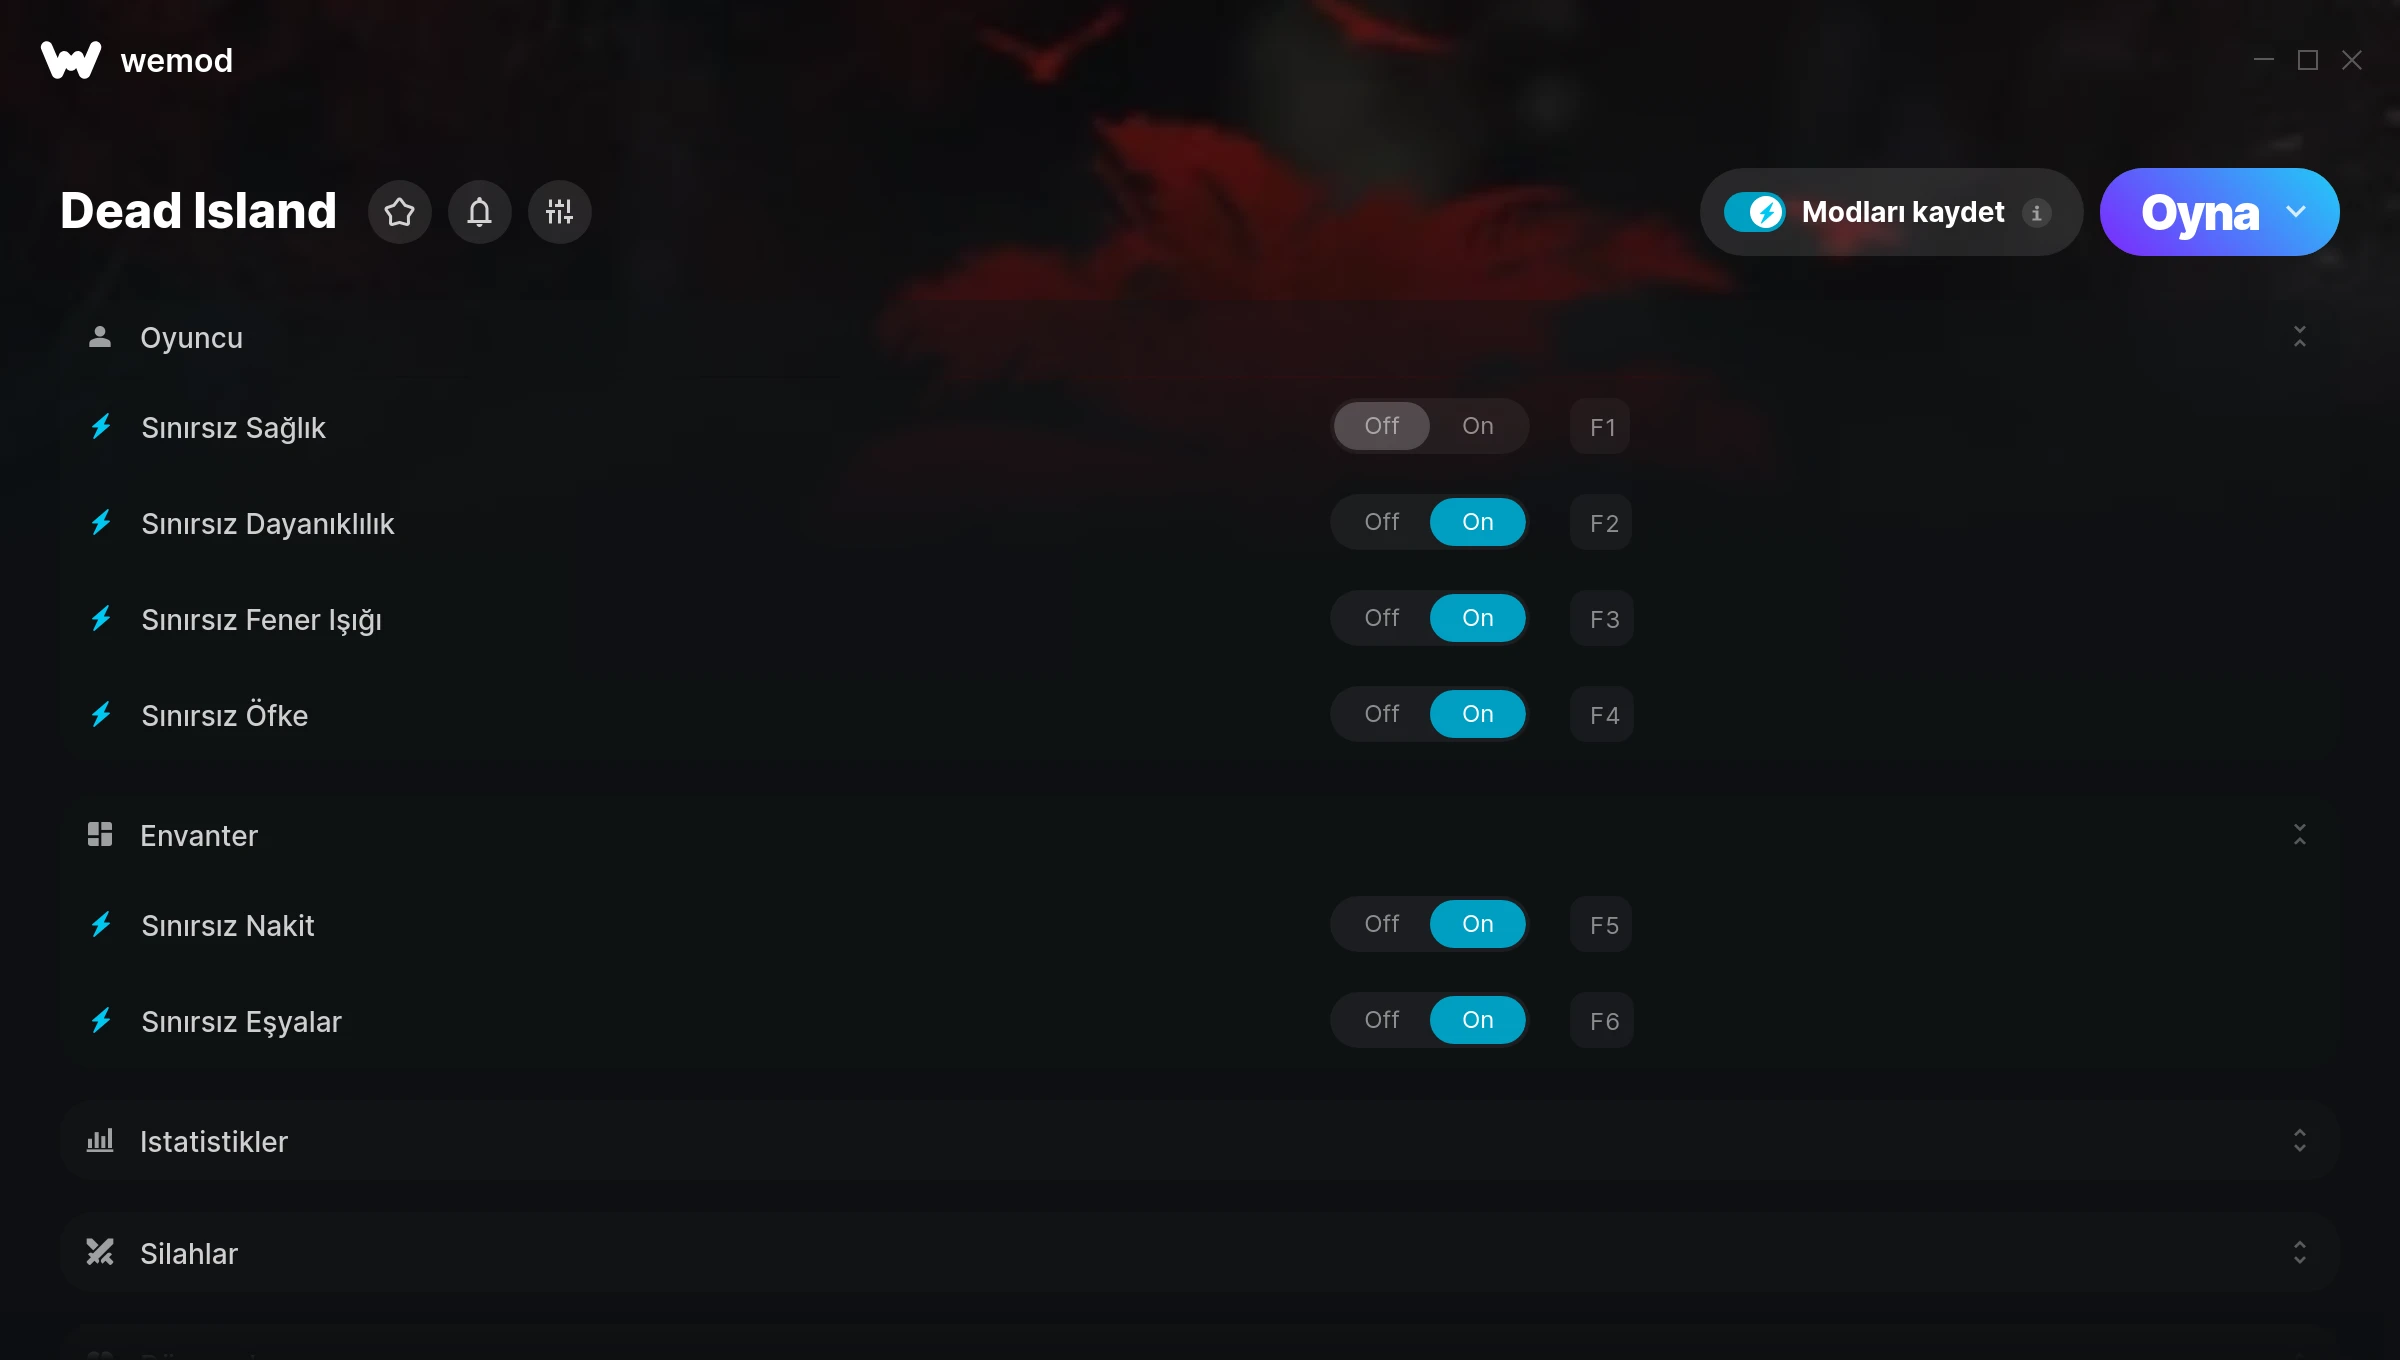2400x1360 pixels.
Task: Turn on Sınırsız Sağlık
Action: tap(1477, 426)
